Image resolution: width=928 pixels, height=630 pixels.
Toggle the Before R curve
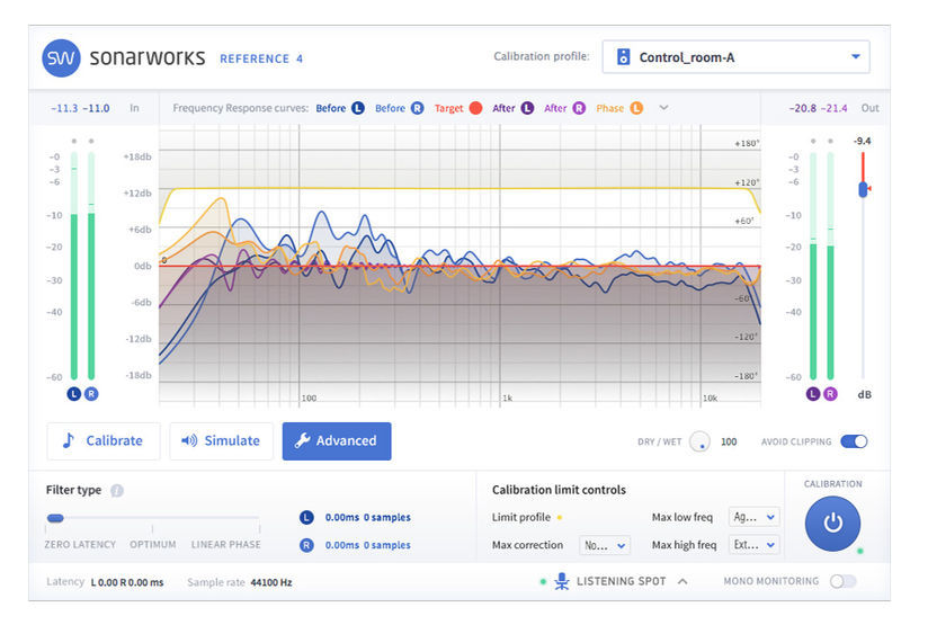pyautogui.click(x=417, y=108)
